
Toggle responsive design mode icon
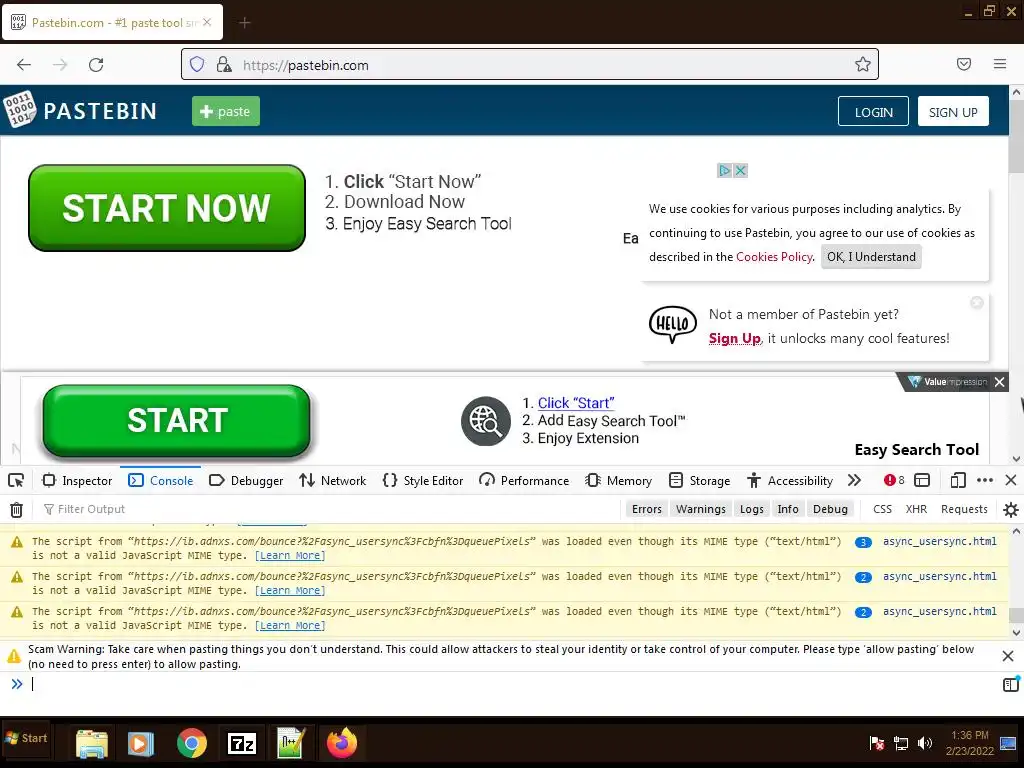pyautogui.click(x=958, y=481)
